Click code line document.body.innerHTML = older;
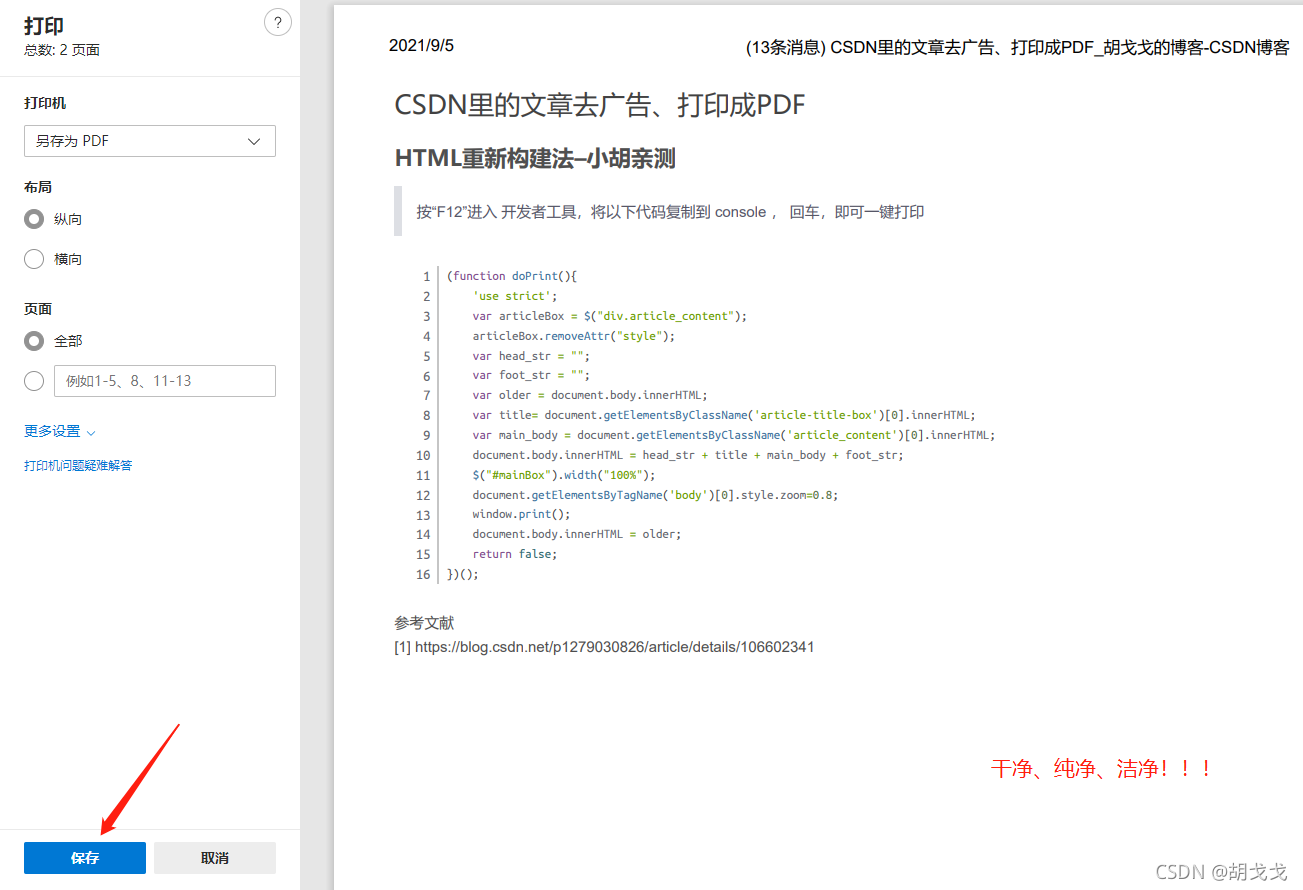This screenshot has height=890, width=1303. point(577,534)
